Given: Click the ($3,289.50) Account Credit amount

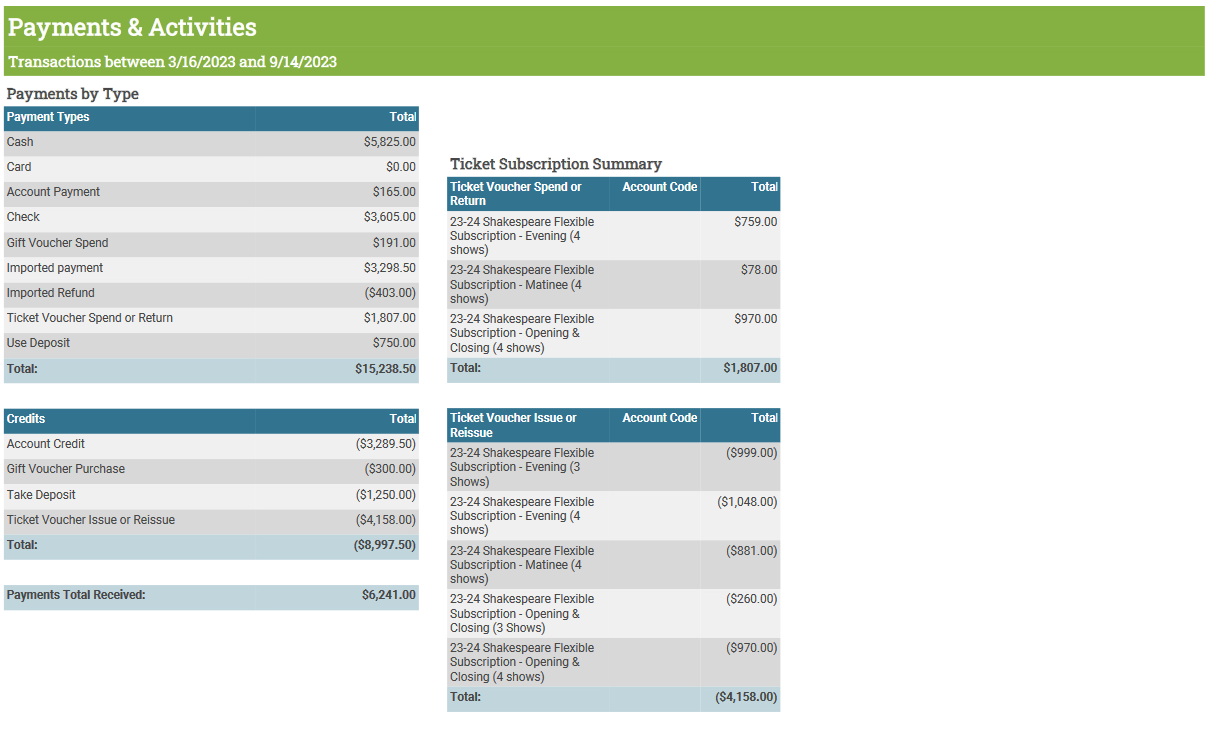Looking at the screenshot, I should [386, 444].
